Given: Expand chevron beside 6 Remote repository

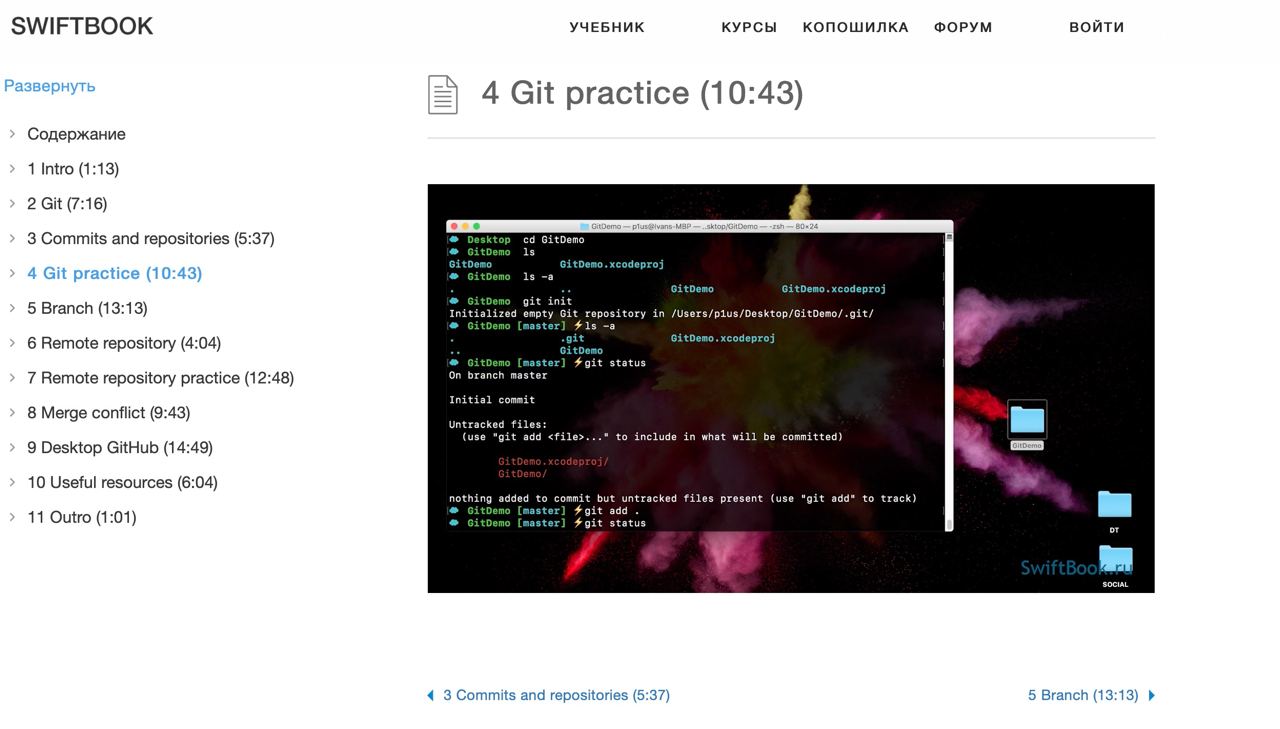Looking at the screenshot, I should (12, 342).
